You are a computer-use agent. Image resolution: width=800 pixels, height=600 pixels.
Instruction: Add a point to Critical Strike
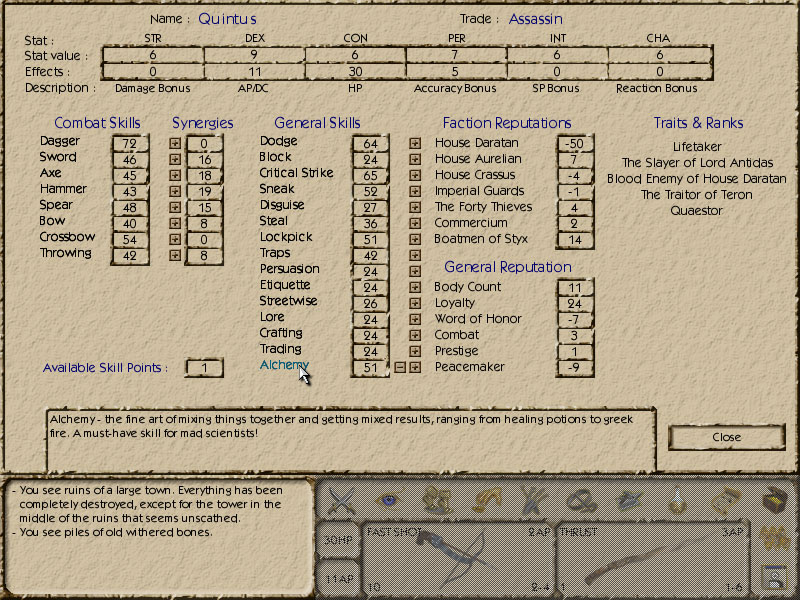415,175
